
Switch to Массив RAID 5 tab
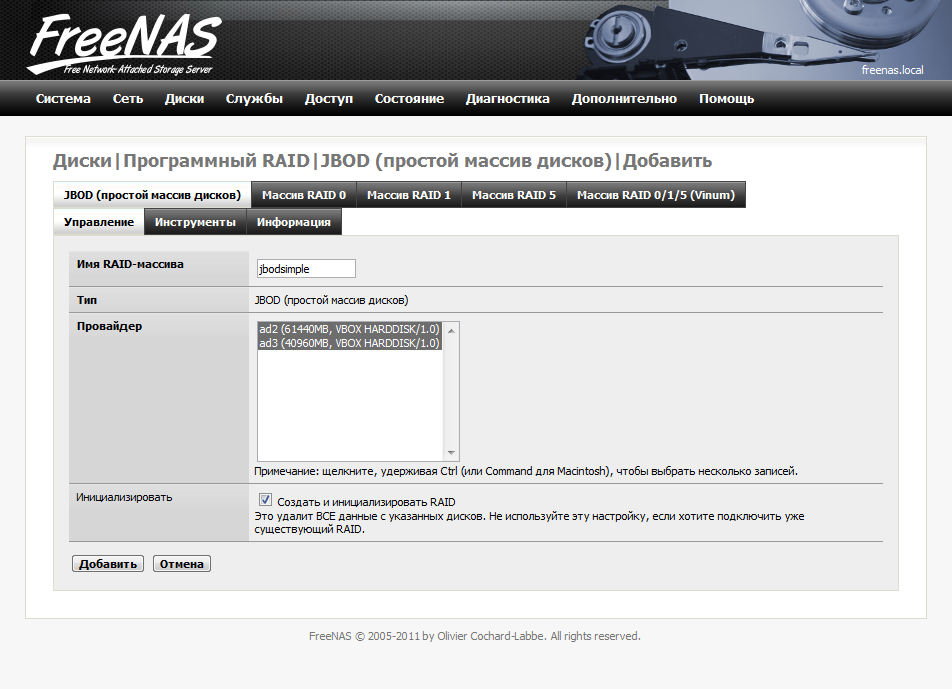click(514, 195)
